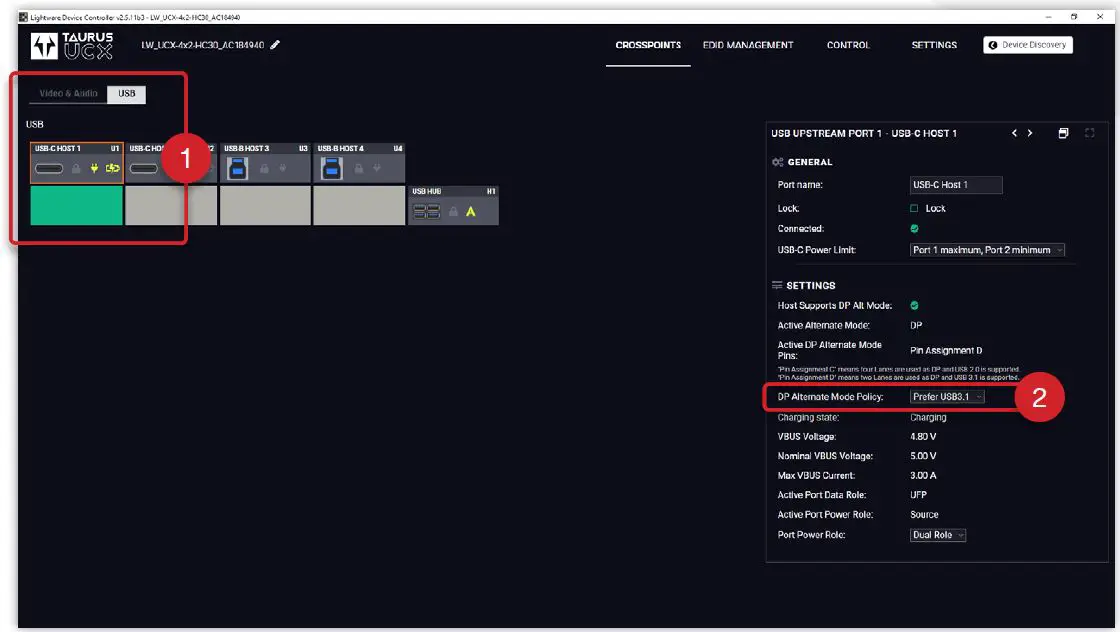
Task: Click device name LW_UCX-4x2-HC30 text
Action: point(203,45)
